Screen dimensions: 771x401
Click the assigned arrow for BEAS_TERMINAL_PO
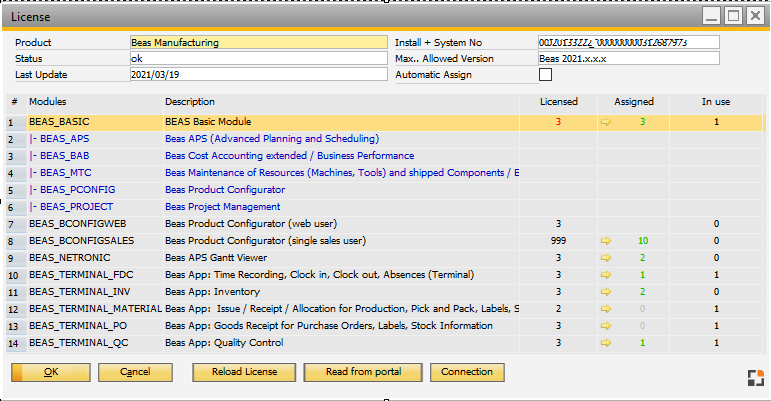tap(605, 326)
